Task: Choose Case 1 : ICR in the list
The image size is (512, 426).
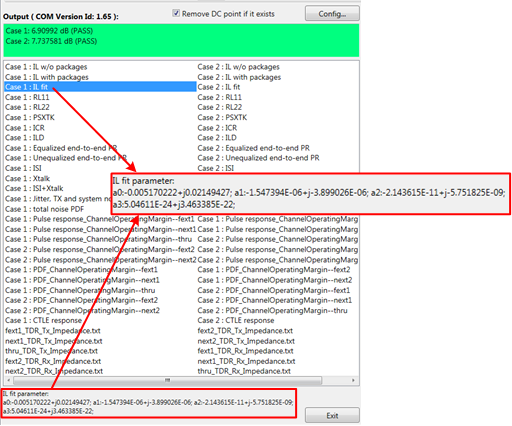Action: 25,128
